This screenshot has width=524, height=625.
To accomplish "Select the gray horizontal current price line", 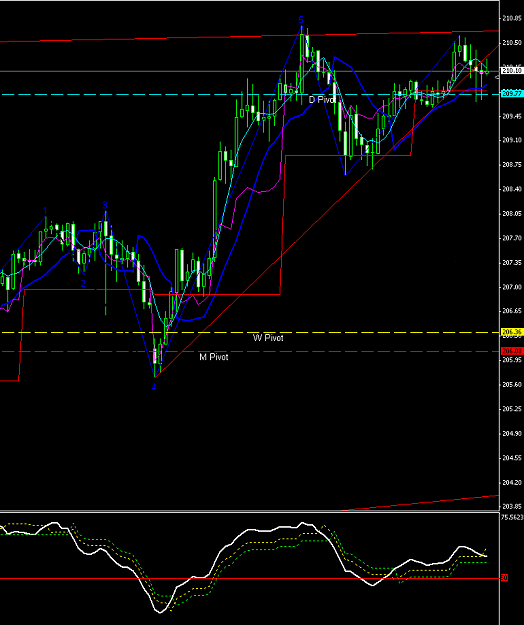I will 249,71.
